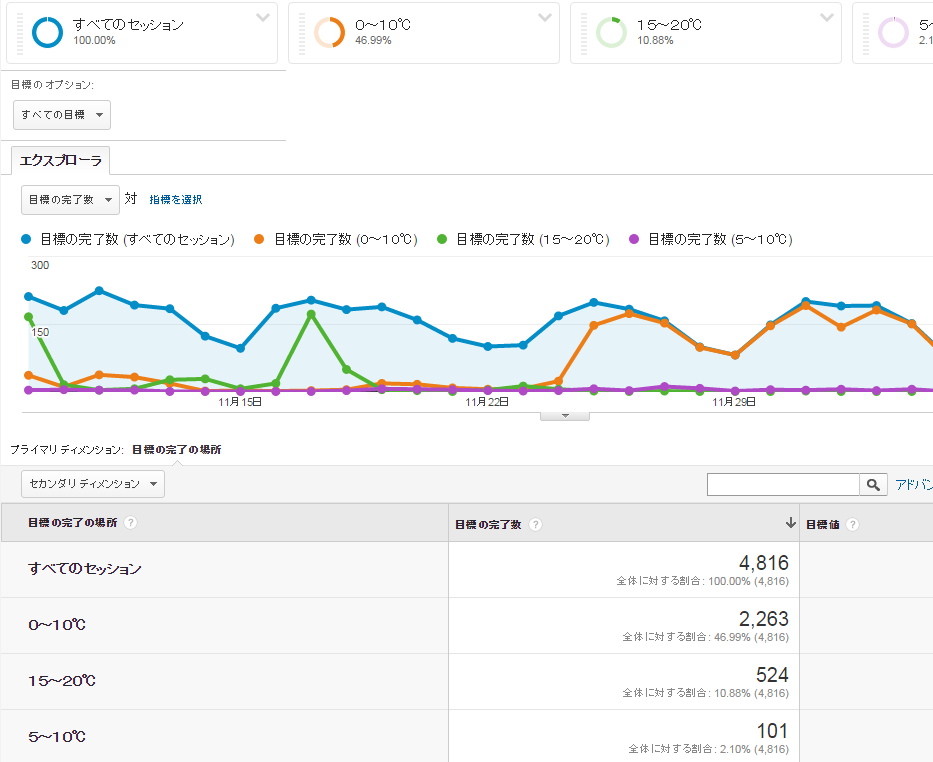The height and width of the screenshot is (762, 933).
Task: Expand the 0～10℃ segment card chevron
Action: [545, 17]
